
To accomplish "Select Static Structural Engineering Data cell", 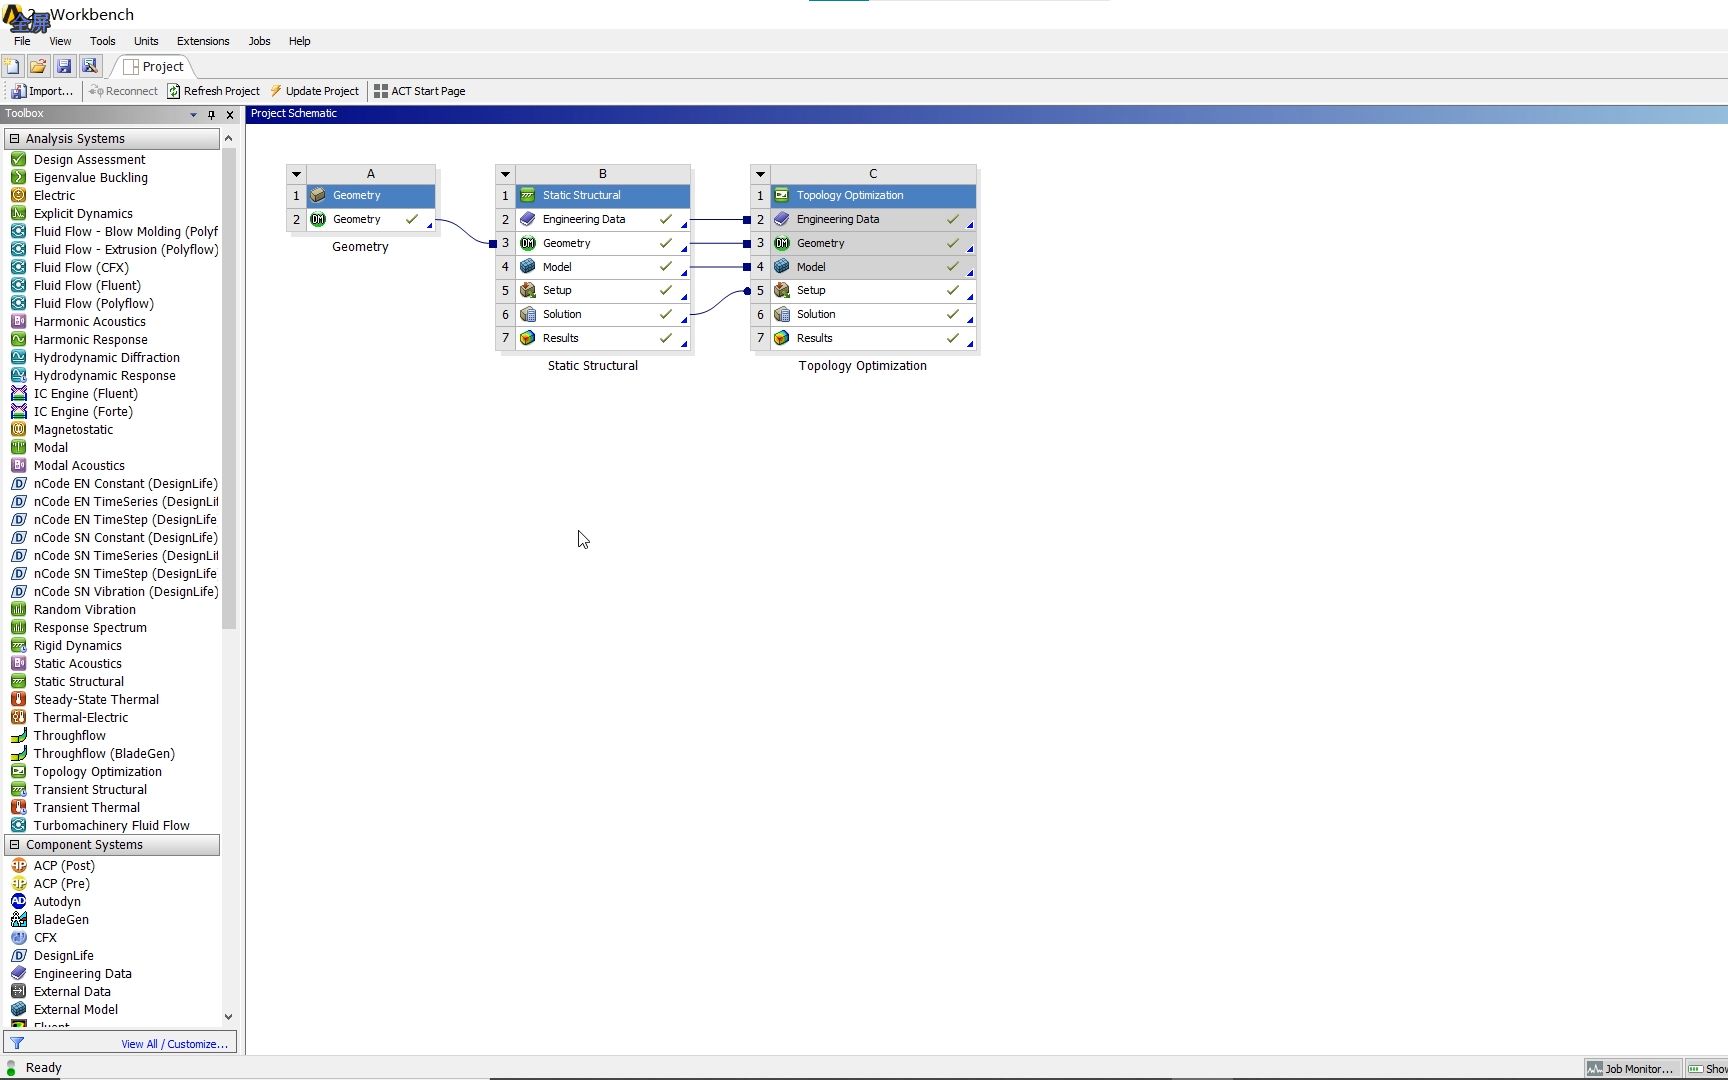I will tap(603, 219).
